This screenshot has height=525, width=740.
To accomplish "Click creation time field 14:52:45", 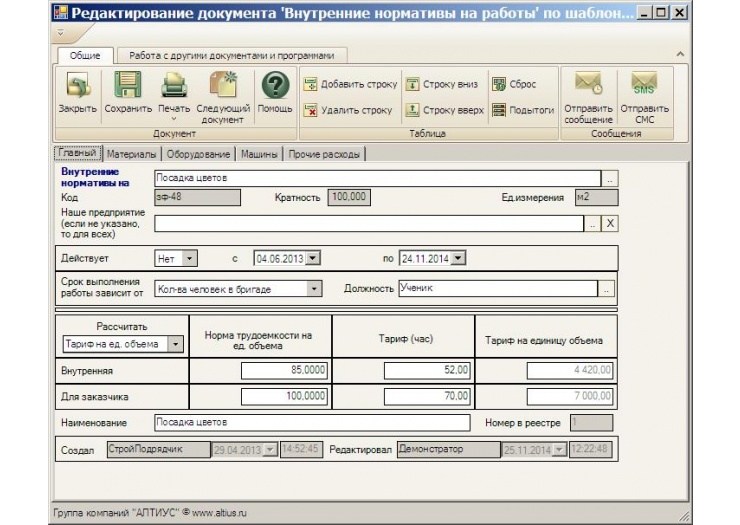I will pyautogui.click(x=301, y=449).
